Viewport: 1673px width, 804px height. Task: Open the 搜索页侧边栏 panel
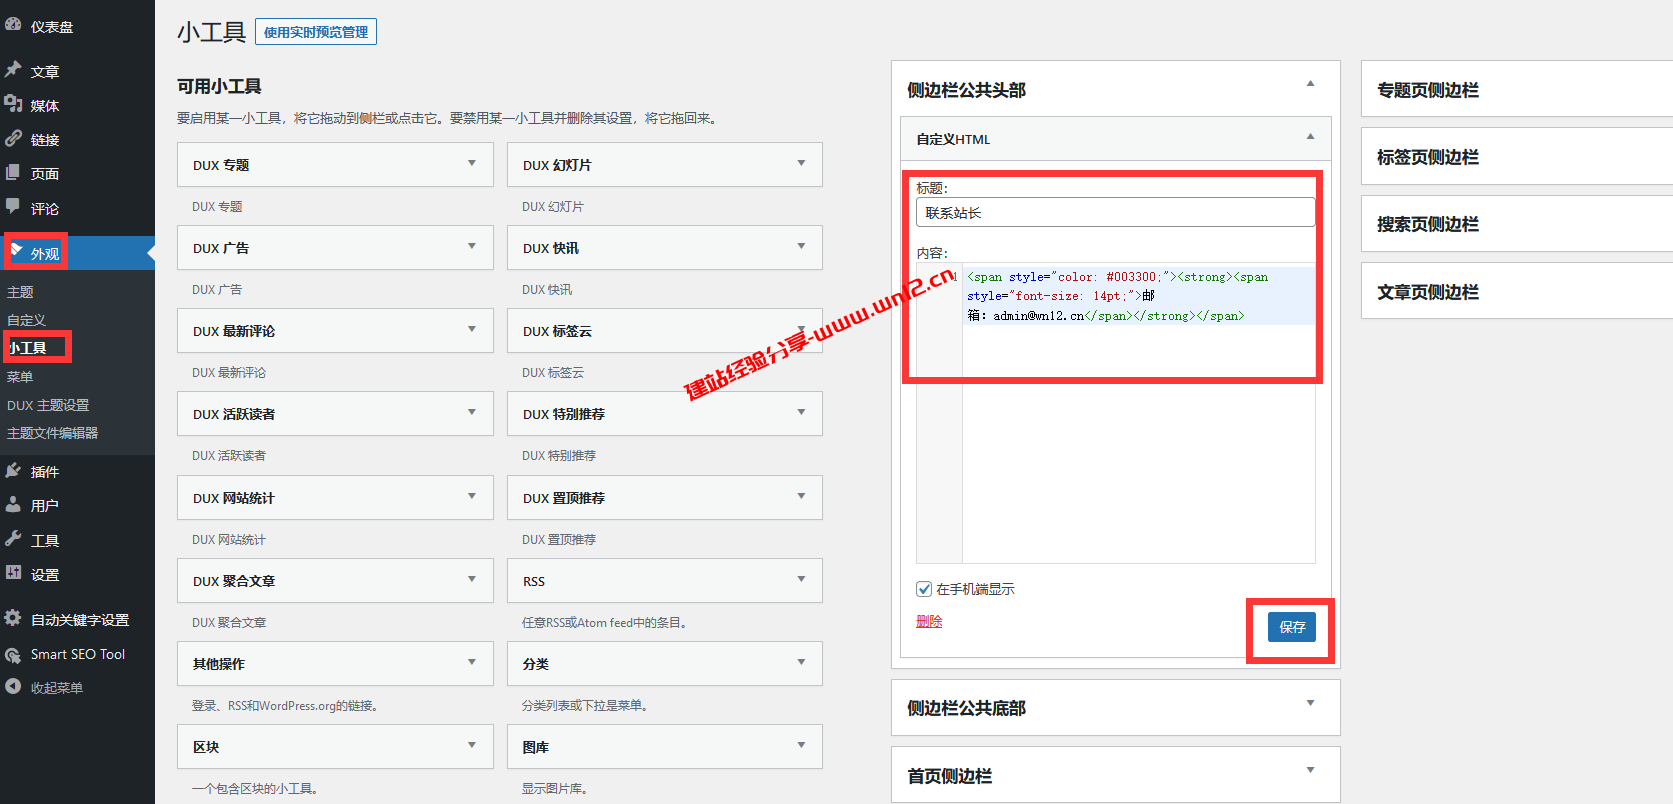(1517, 224)
